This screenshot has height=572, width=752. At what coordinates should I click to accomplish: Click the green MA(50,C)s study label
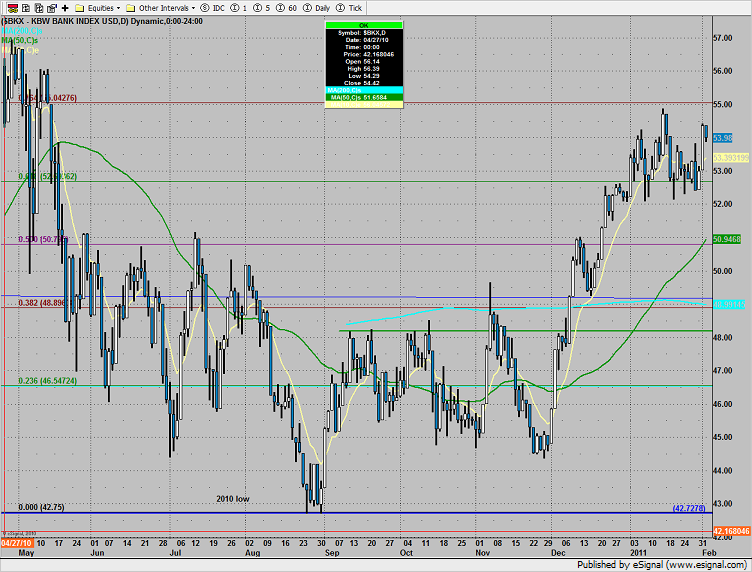20,40
